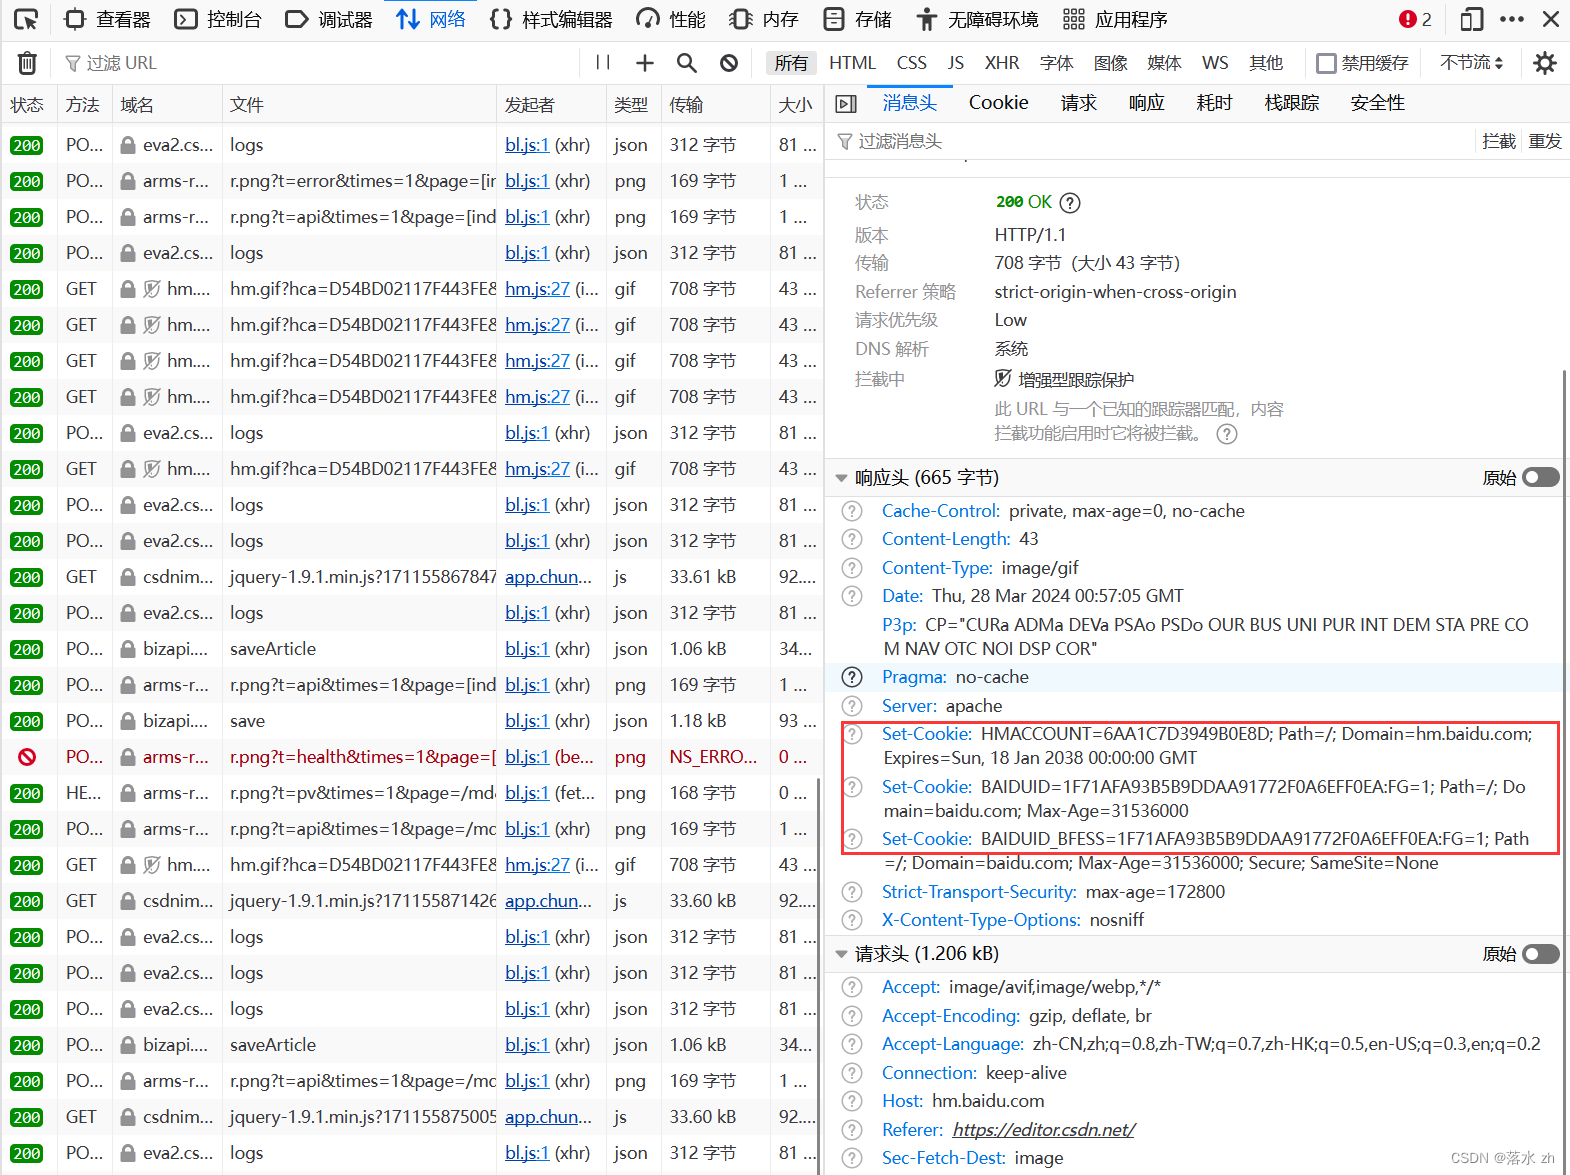The height and width of the screenshot is (1175, 1570).
Task: Switch to the Cookie details tab
Action: coord(998,103)
